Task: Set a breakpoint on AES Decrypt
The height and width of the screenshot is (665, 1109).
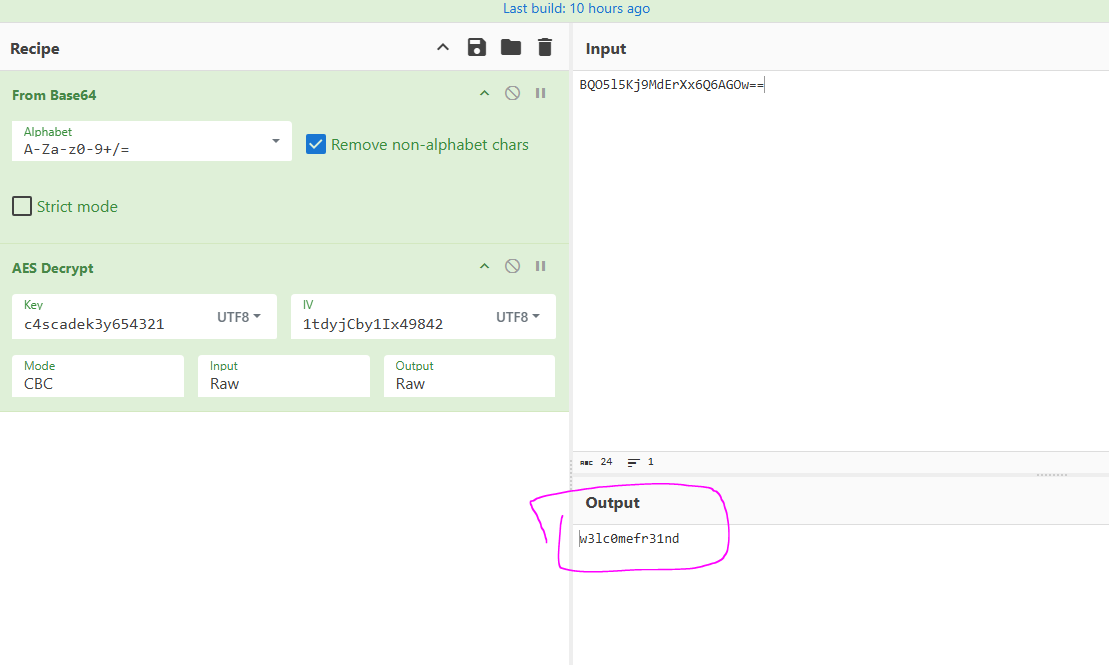Action: point(540,266)
